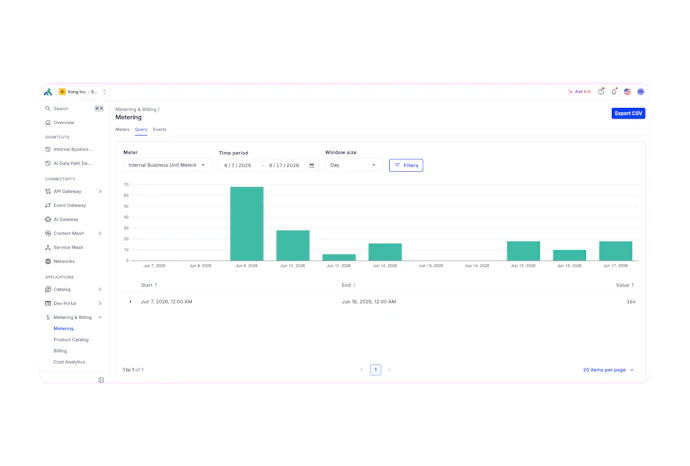Click the Catalog sidebar icon
The width and height of the screenshot is (690, 466).
(48, 289)
